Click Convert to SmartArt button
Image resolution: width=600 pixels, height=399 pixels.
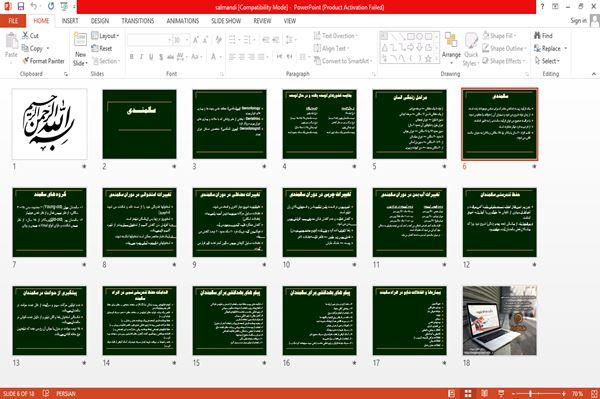coord(342,61)
